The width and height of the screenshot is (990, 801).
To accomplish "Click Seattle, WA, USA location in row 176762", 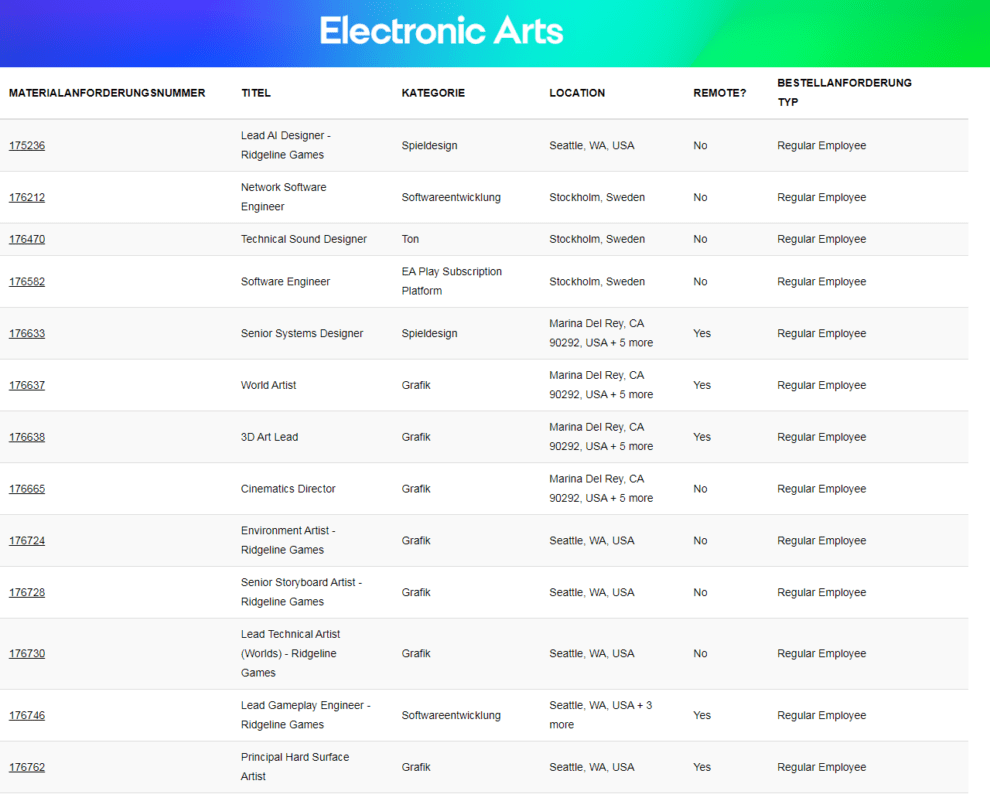I will tap(592, 767).
